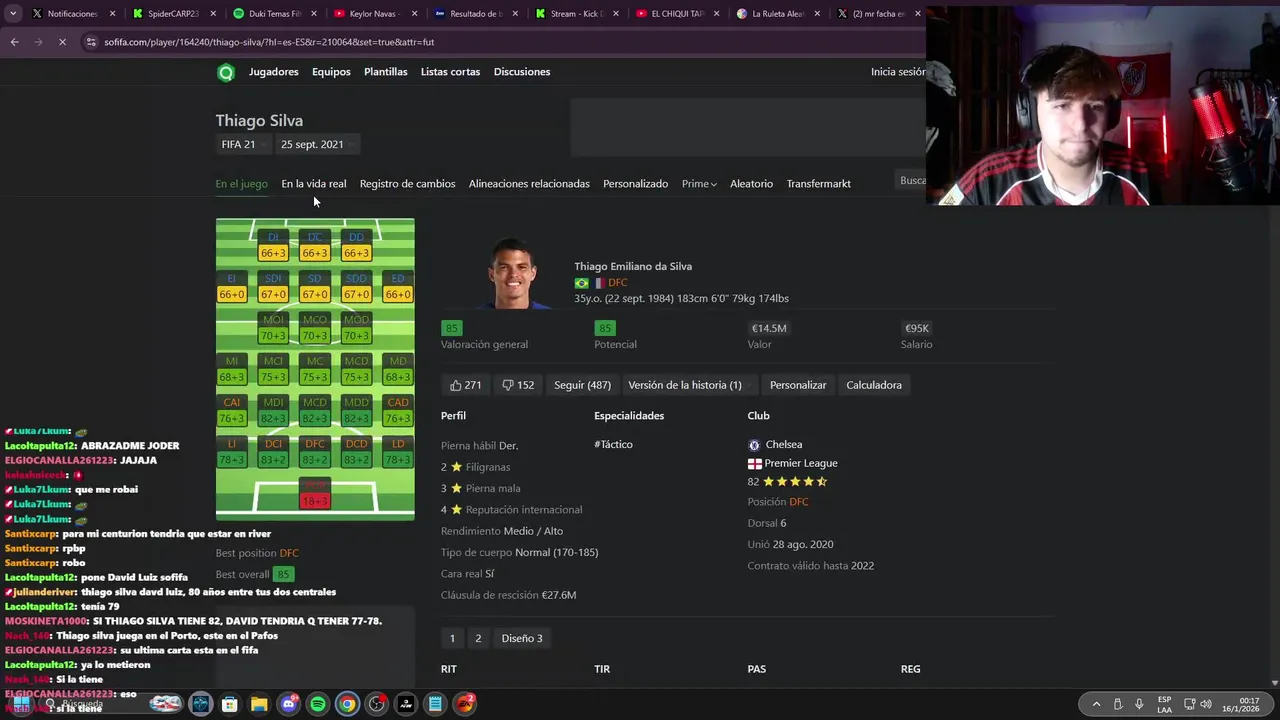Click the Windows Start button

[22, 704]
